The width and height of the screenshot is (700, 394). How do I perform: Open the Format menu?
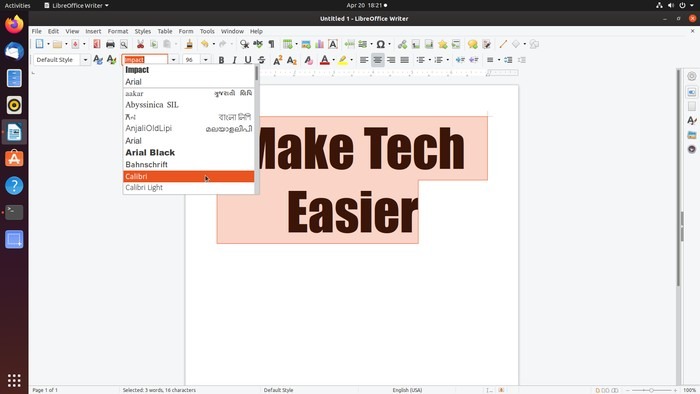click(118, 31)
